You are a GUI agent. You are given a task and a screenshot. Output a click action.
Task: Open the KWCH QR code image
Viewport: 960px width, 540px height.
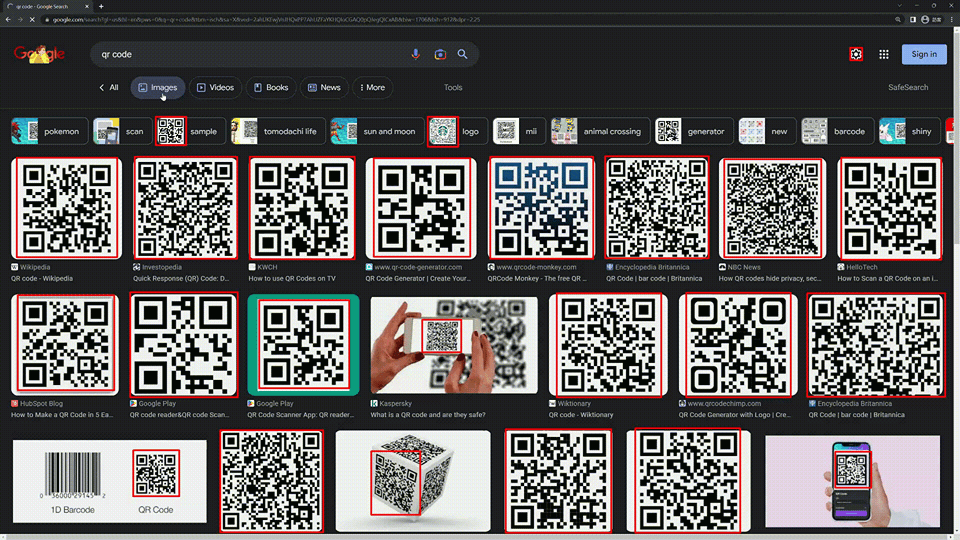(302, 208)
